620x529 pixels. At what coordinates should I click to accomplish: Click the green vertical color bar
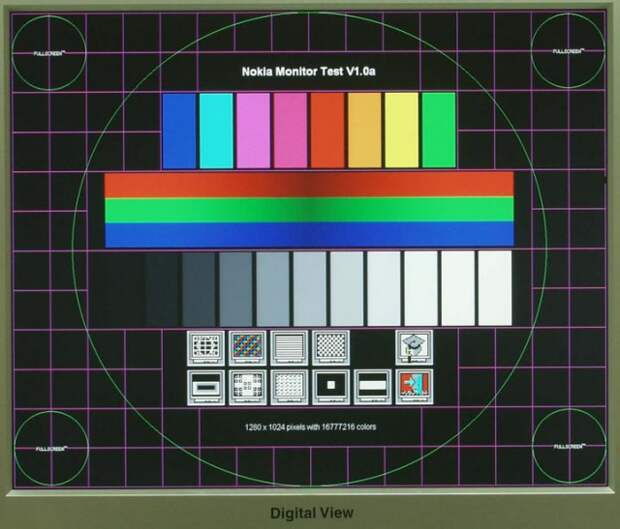(x=439, y=131)
